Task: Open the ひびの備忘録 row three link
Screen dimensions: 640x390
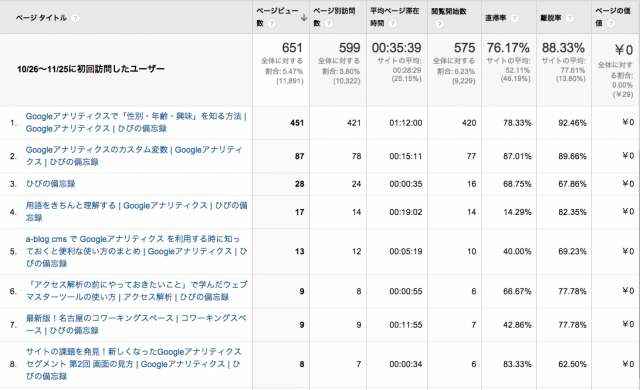Action: coord(51,184)
